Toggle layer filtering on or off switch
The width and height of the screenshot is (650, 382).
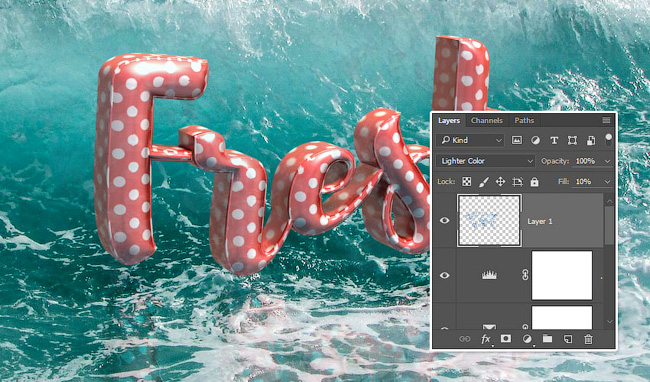click(608, 140)
